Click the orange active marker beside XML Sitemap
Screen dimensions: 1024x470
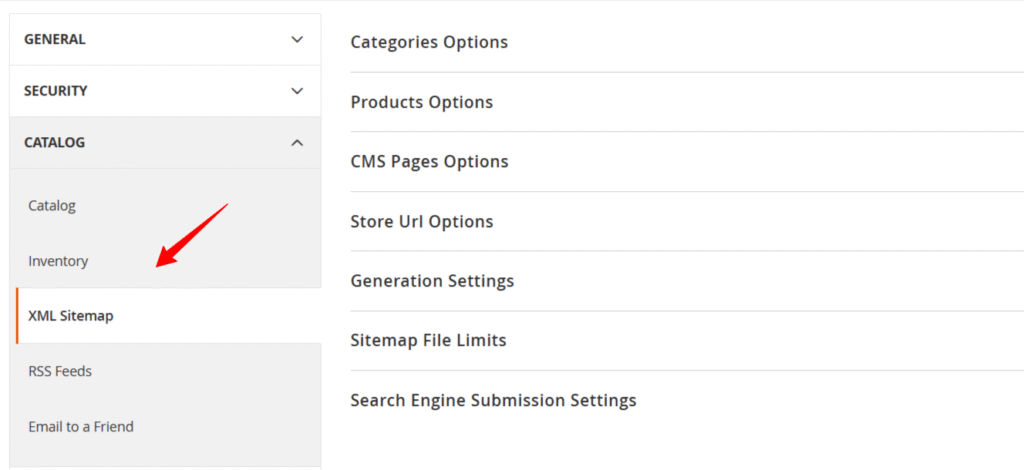pos(17,316)
